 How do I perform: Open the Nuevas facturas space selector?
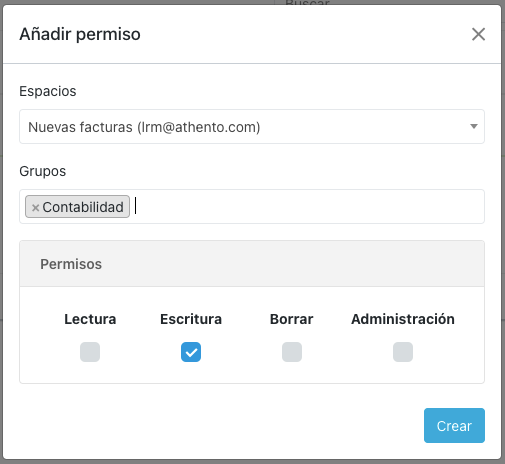[252, 127]
